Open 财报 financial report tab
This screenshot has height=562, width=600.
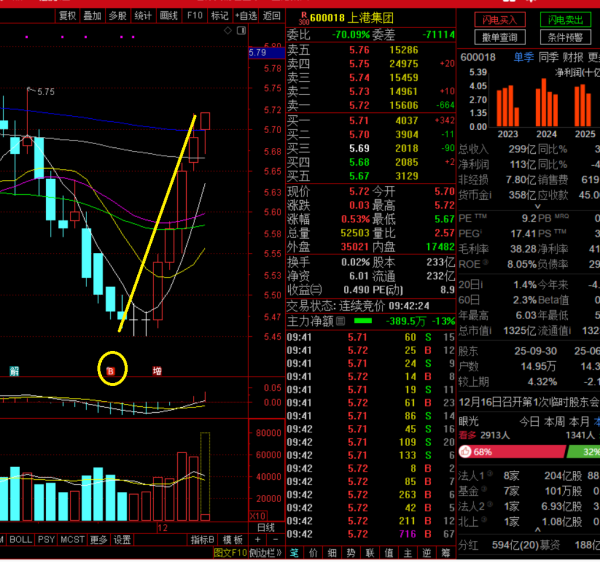click(x=573, y=57)
